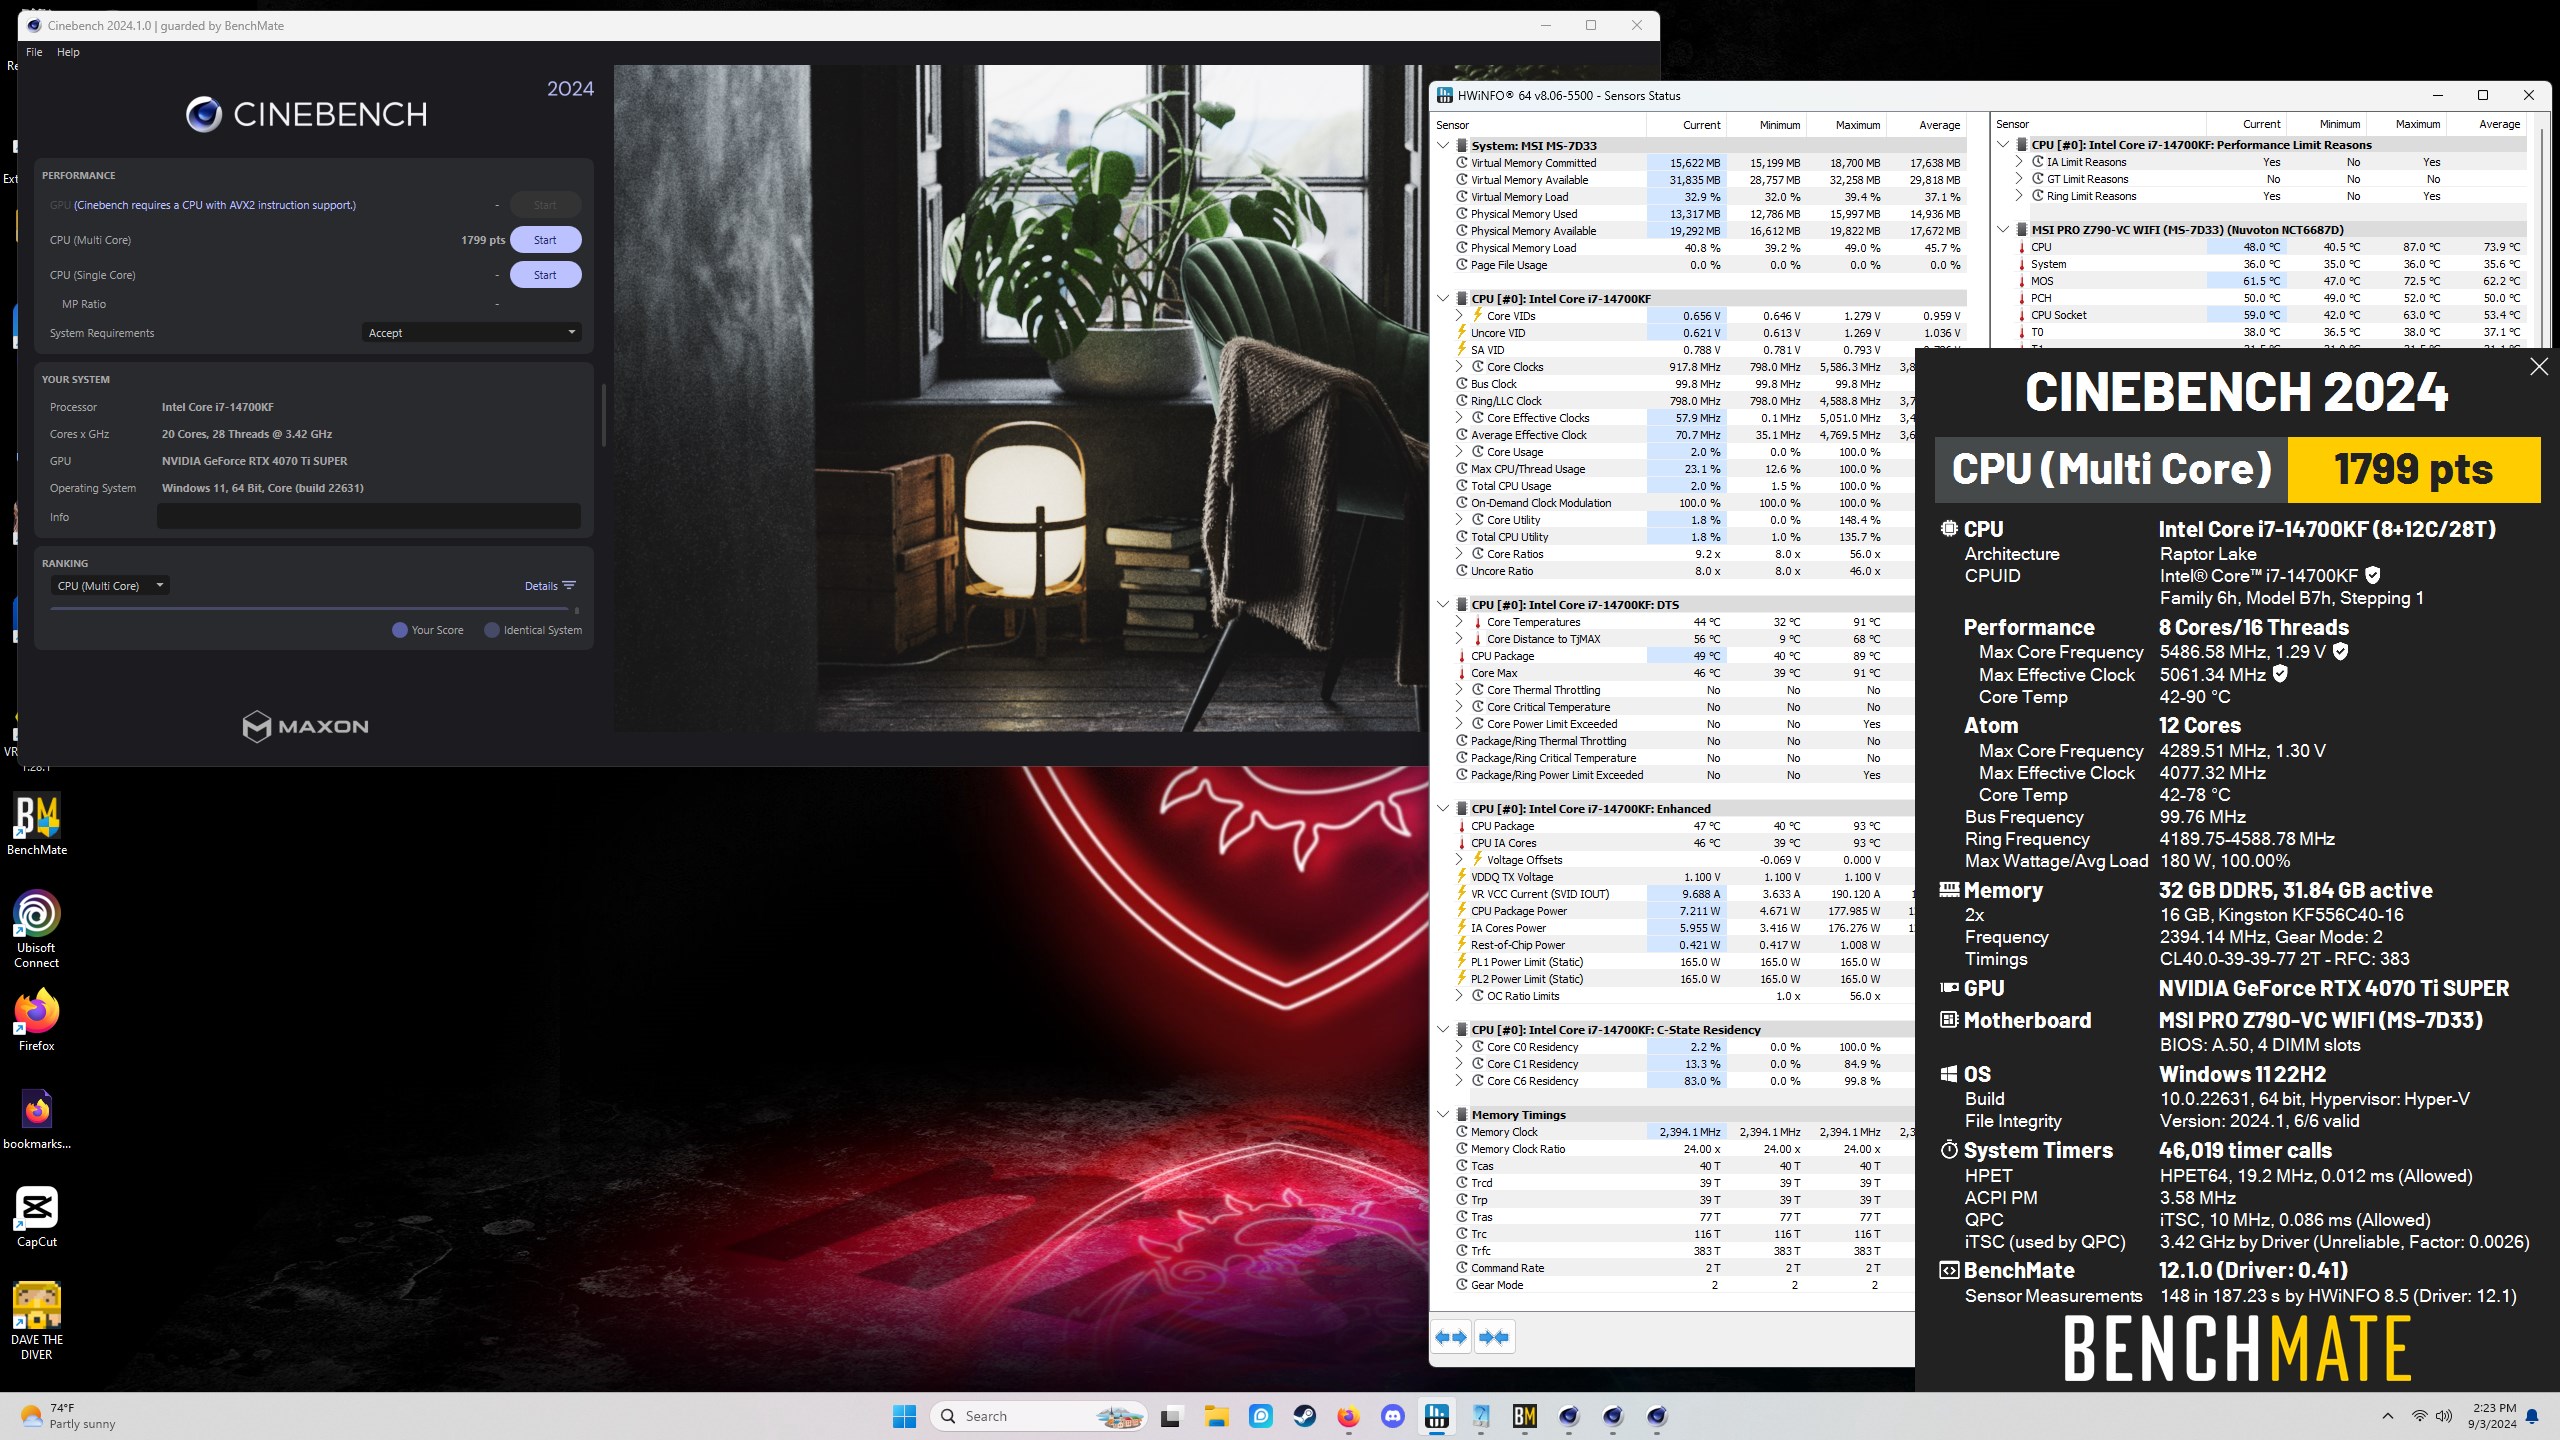Click the Info text field in Your System

tap(368, 517)
